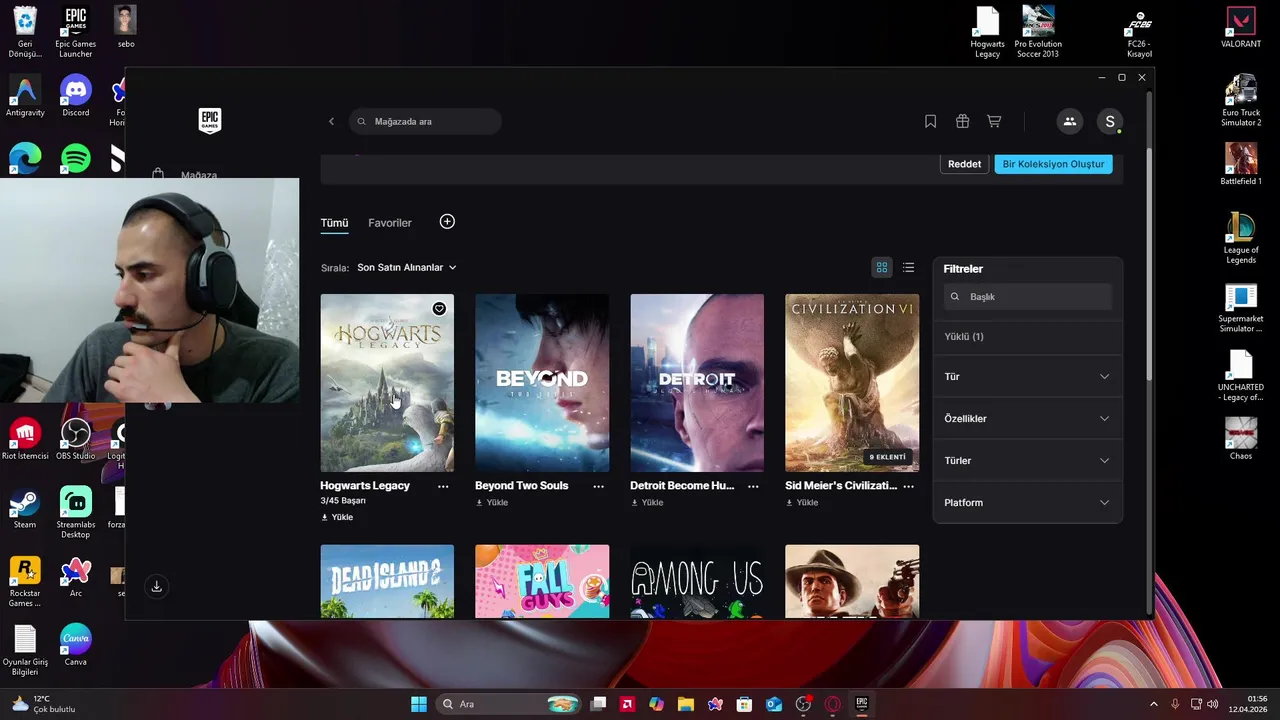The height and width of the screenshot is (720, 1280).
Task: Select the Yüklü (1) filter
Action: tap(964, 336)
